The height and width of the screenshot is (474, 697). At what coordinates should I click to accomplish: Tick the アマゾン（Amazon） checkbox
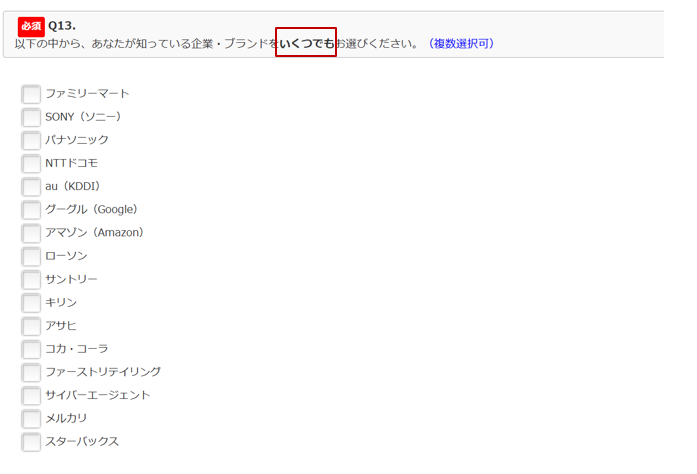(x=31, y=233)
